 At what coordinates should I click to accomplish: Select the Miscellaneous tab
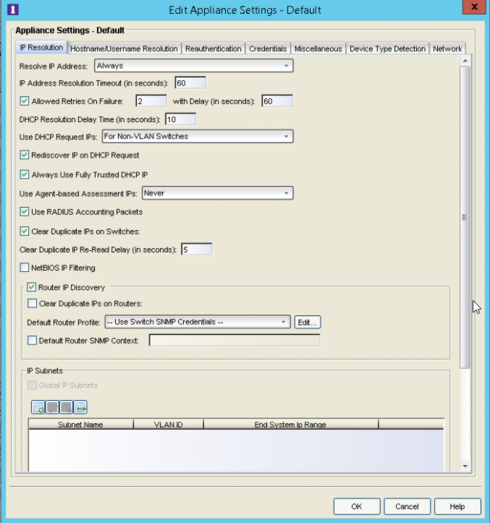pyautogui.click(x=318, y=49)
